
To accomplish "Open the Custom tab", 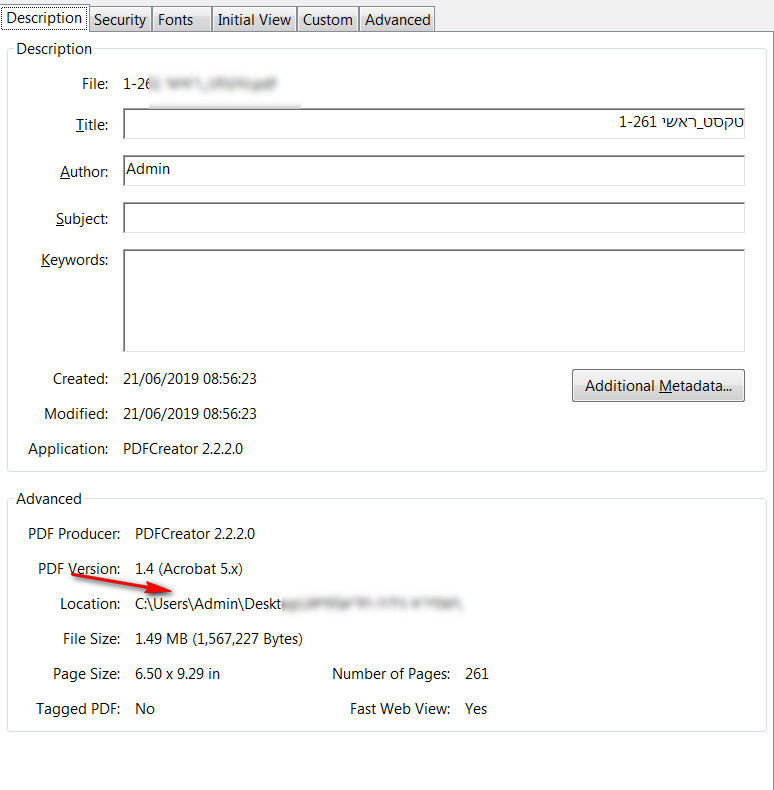I will (328, 20).
